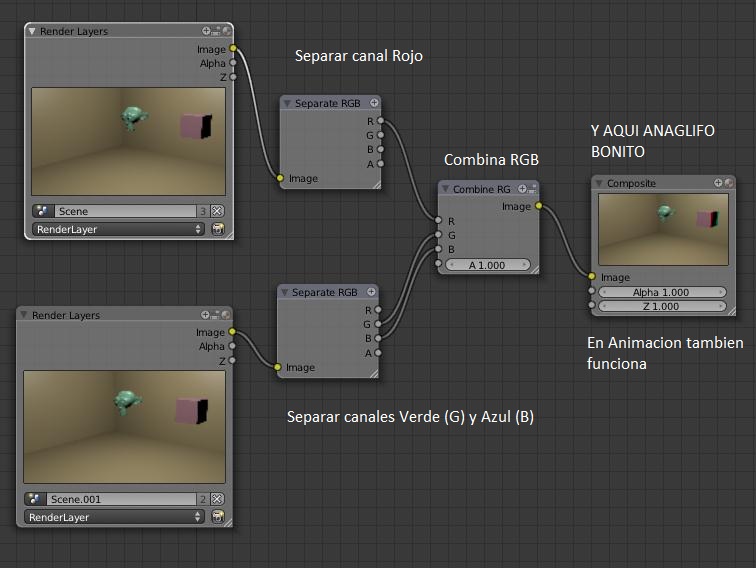This screenshot has height=568, width=756.
Task: Collapse the Composite node
Action: [x=599, y=183]
